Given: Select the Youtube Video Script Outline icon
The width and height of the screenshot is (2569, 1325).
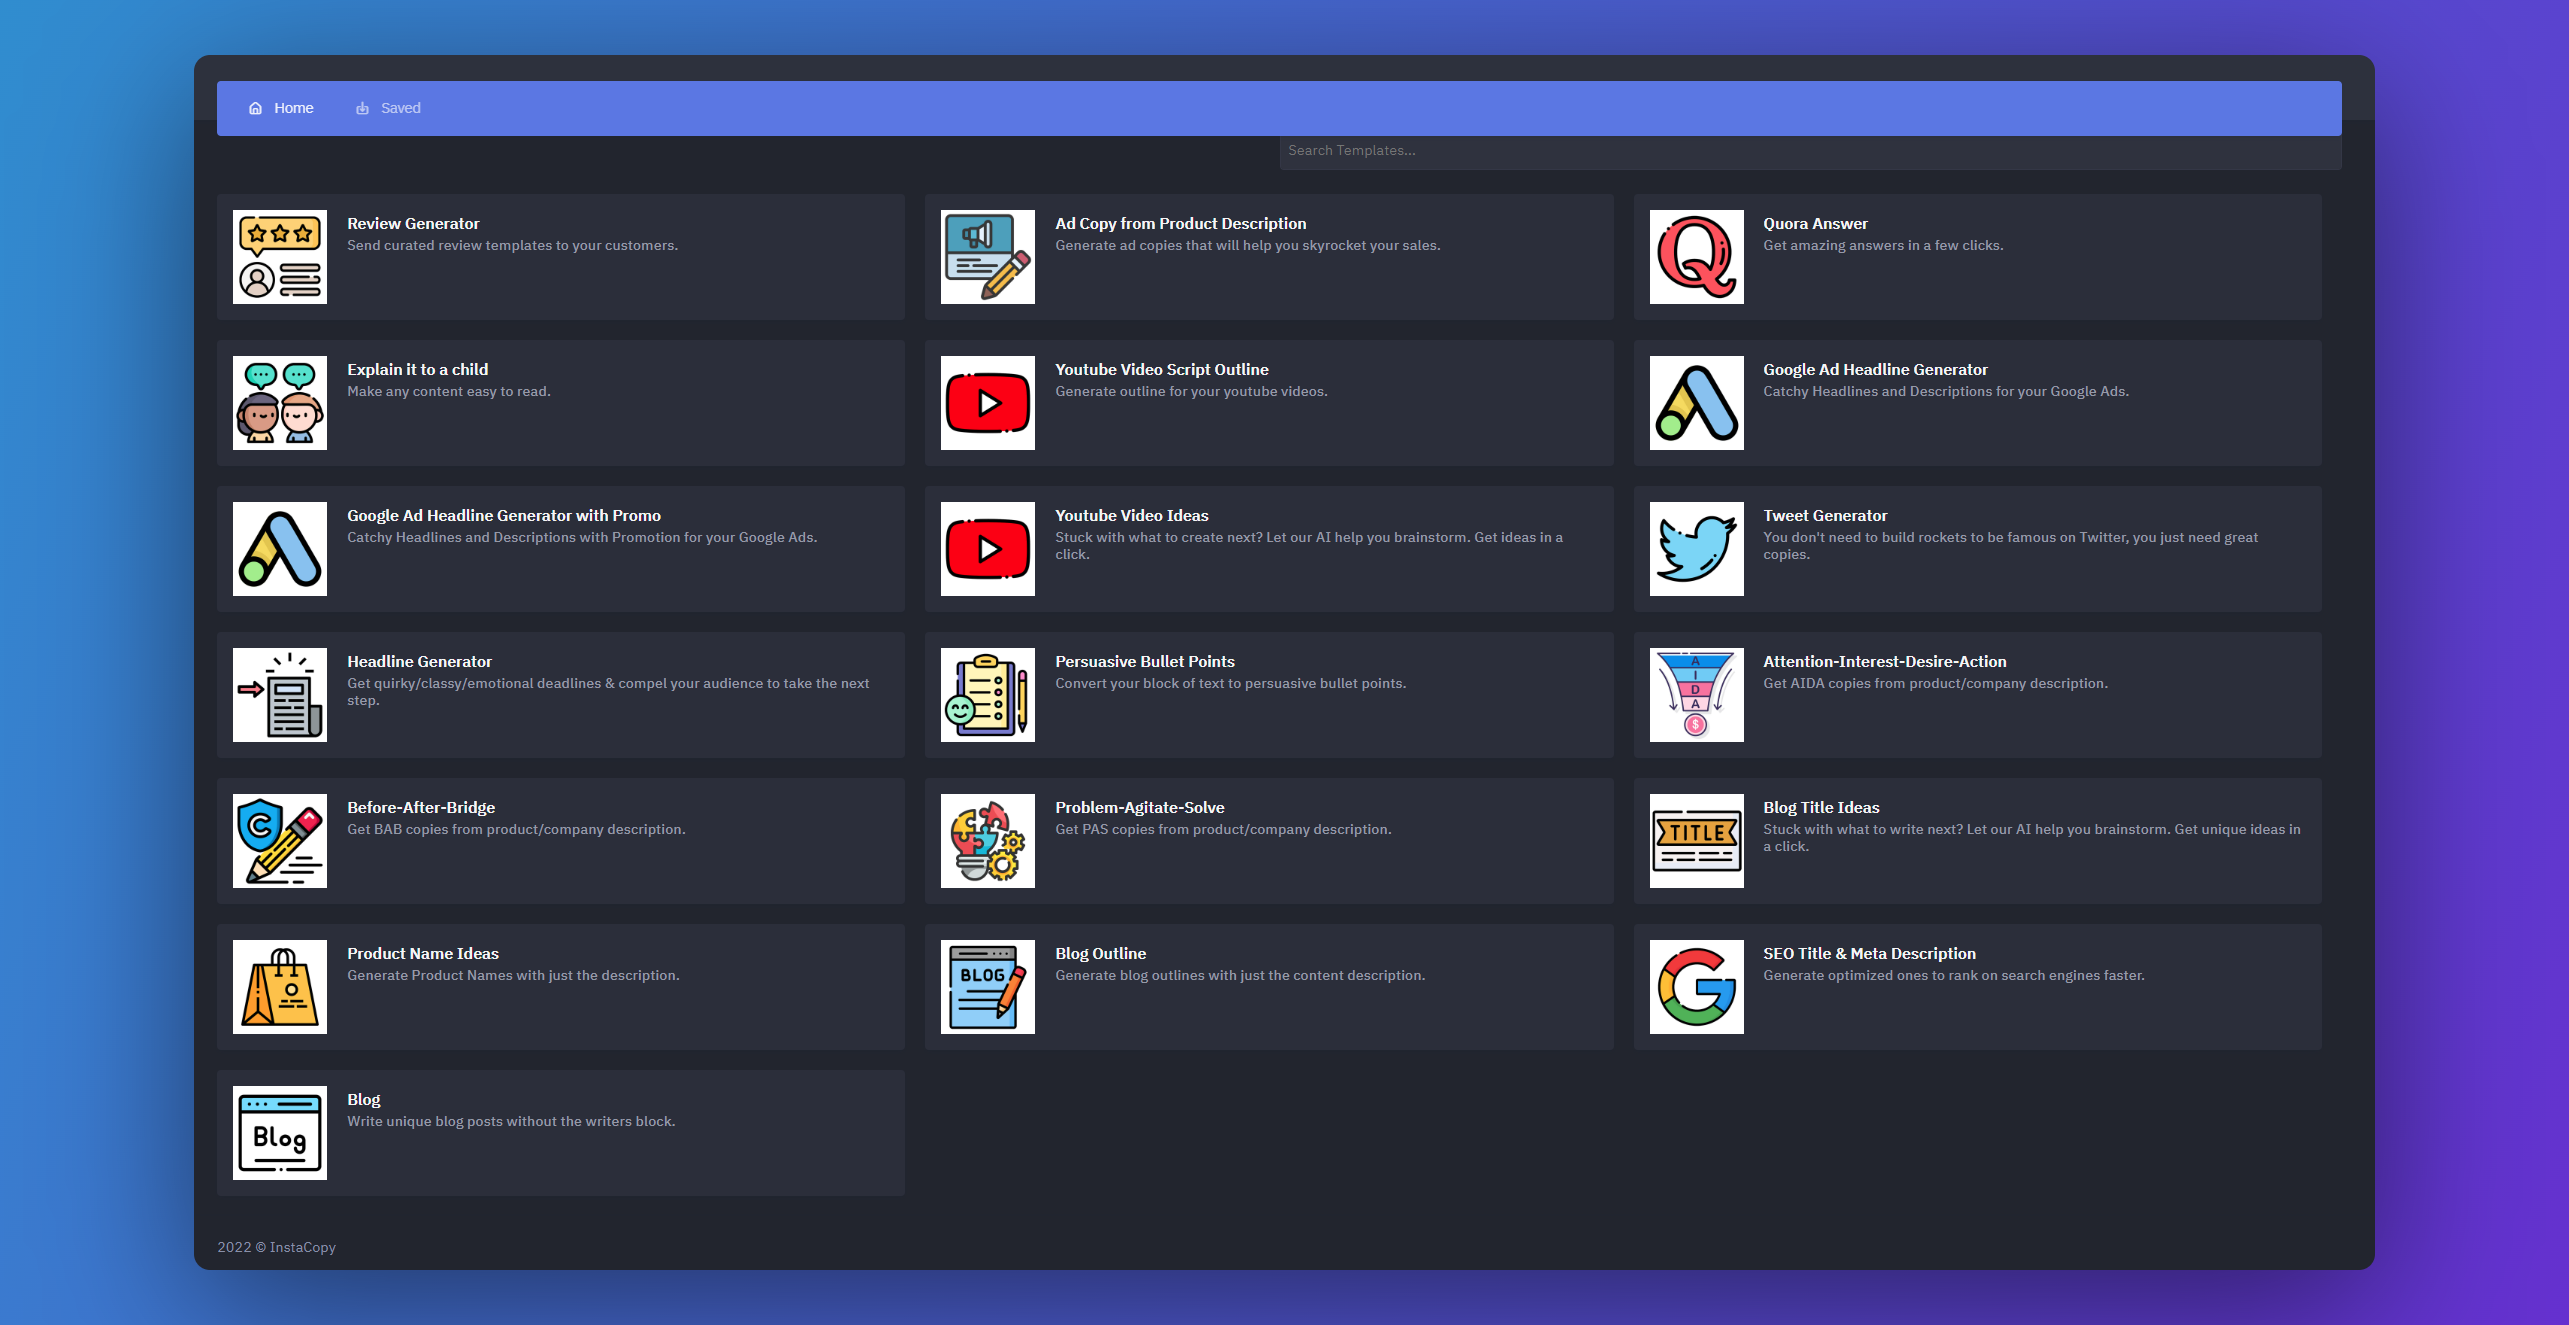Looking at the screenshot, I should 987,402.
